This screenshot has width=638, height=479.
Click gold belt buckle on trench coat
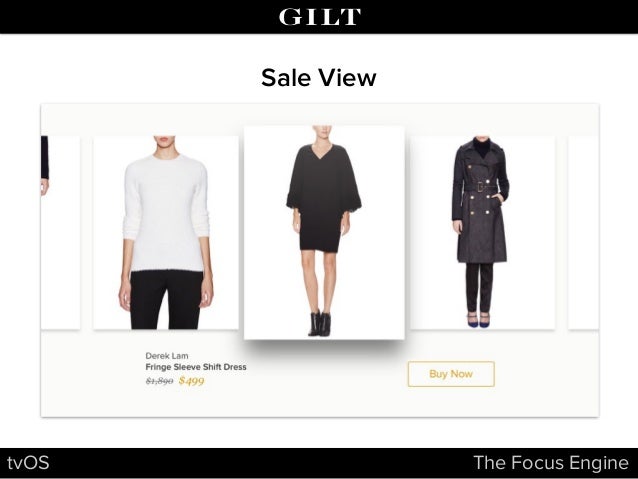pyautogui.click(x=481, y=187)
